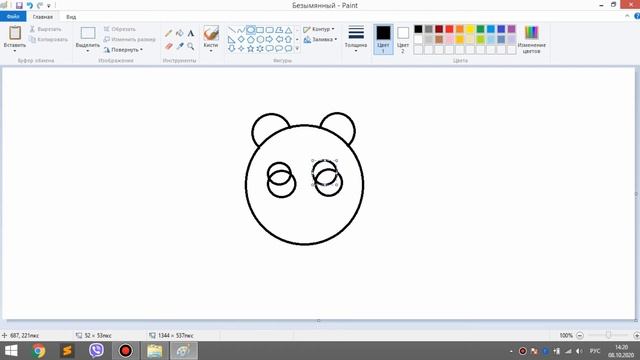The width and height of the screenshot is (640, 360).
Task: Choose the Line shape
Action: tap(231, 30)
